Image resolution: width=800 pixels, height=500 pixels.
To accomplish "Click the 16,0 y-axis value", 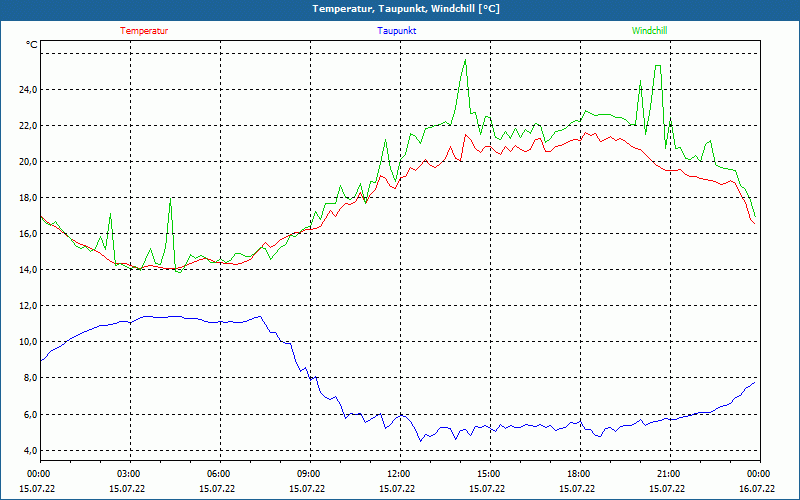I will point(25,234).
